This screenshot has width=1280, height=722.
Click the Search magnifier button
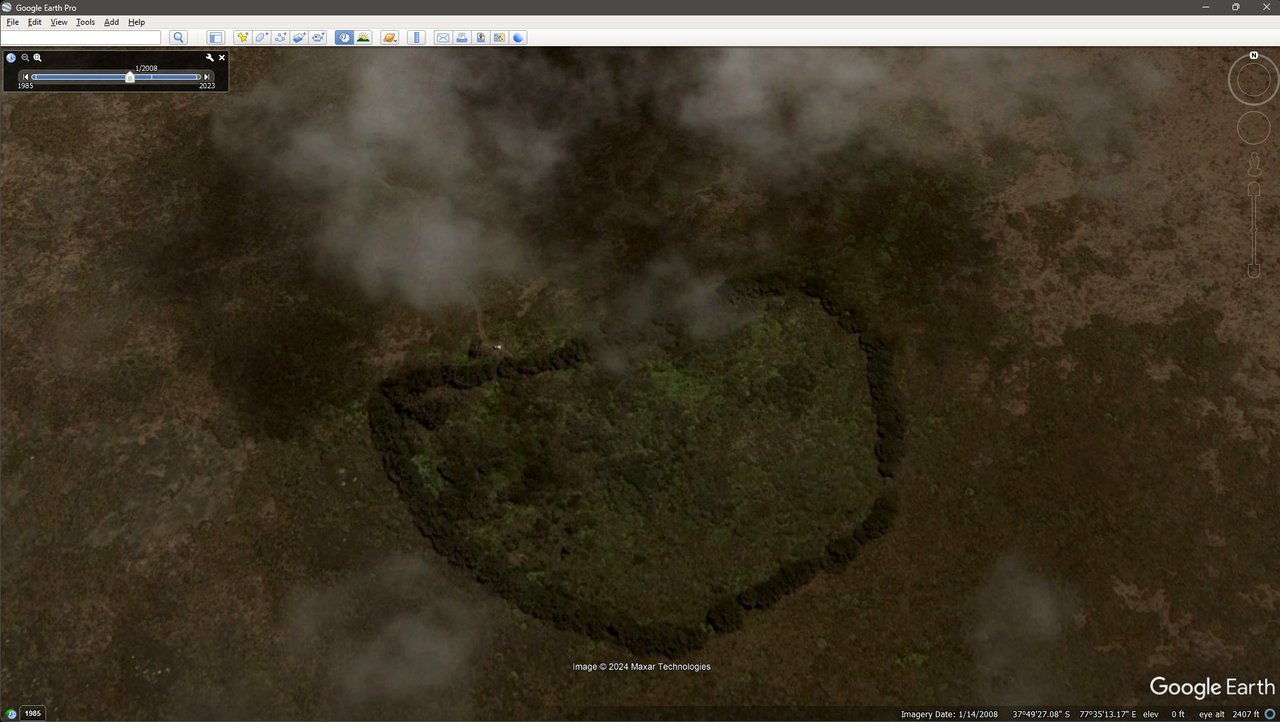178,38
